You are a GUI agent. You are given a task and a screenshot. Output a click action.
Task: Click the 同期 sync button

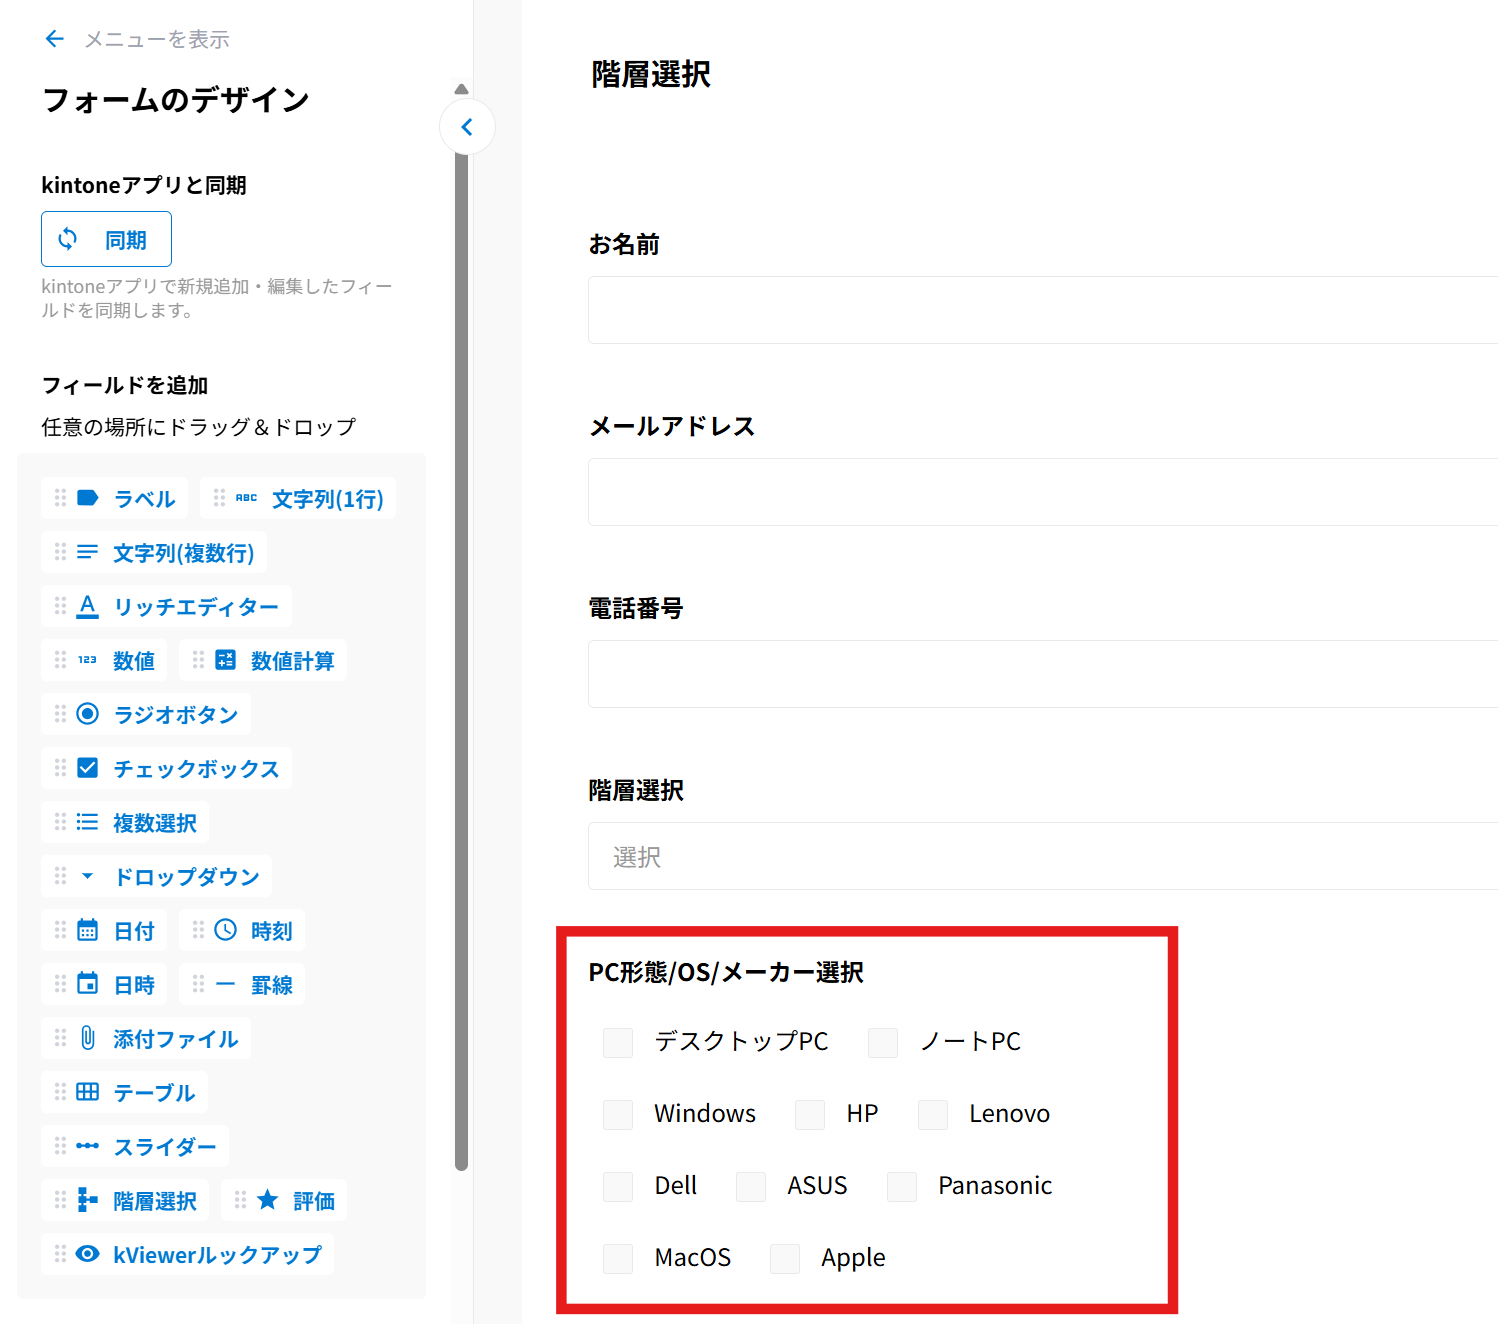click(106, 239)
